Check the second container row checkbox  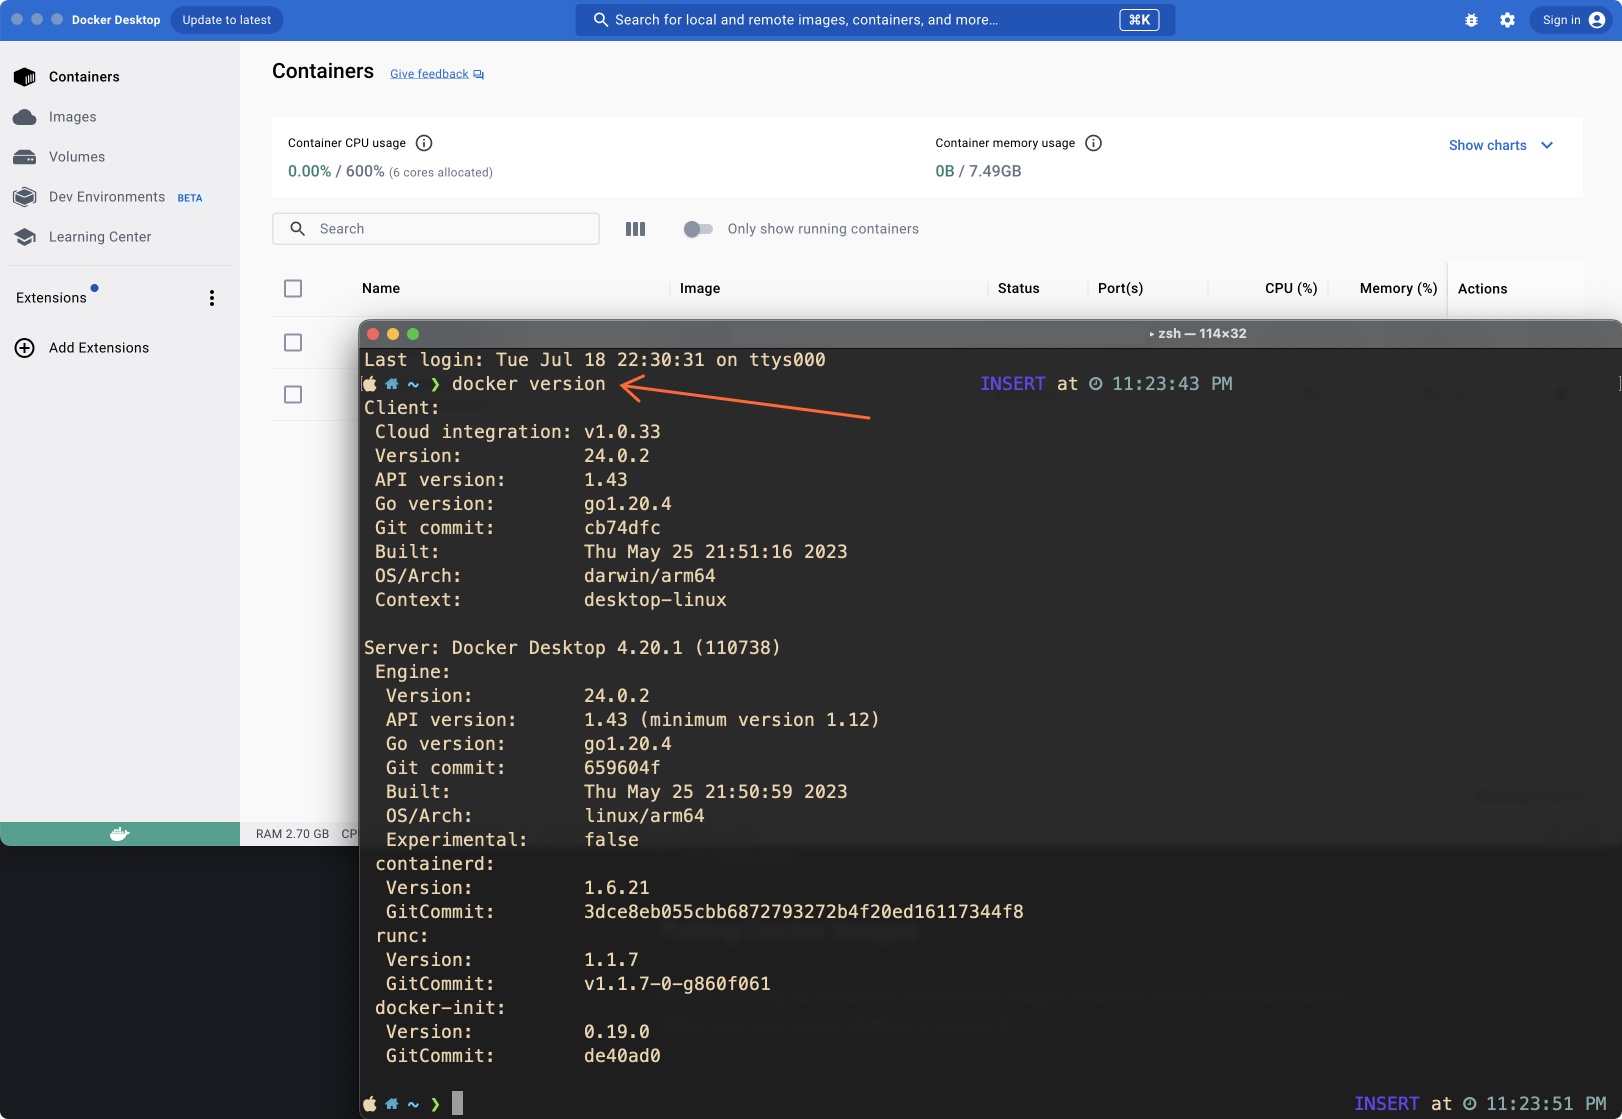point(293,395)
